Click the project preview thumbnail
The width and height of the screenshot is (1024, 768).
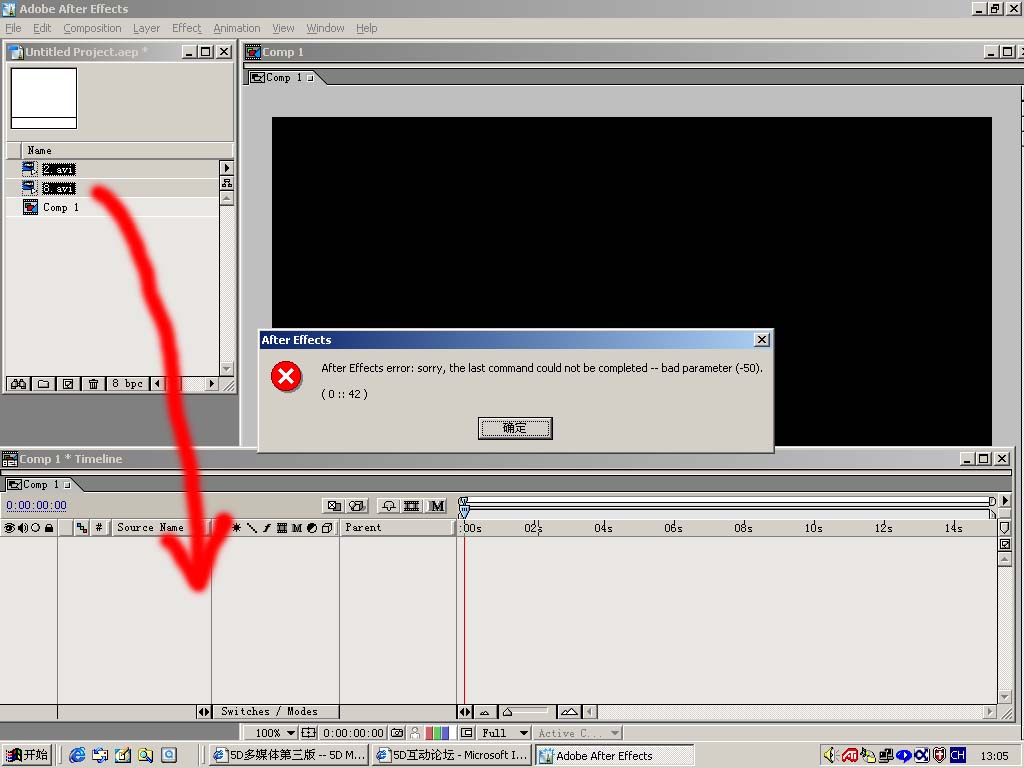pyautogui.click(x=44, y=99)
